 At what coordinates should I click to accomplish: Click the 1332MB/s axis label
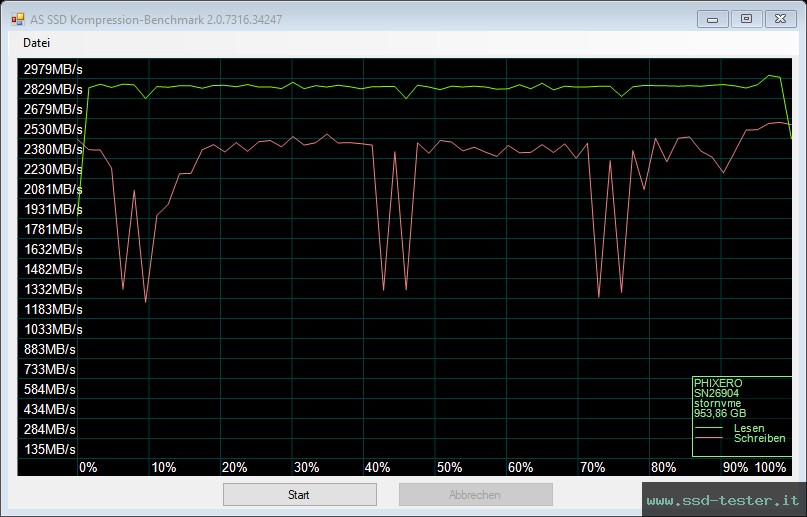tap(53, 290)
